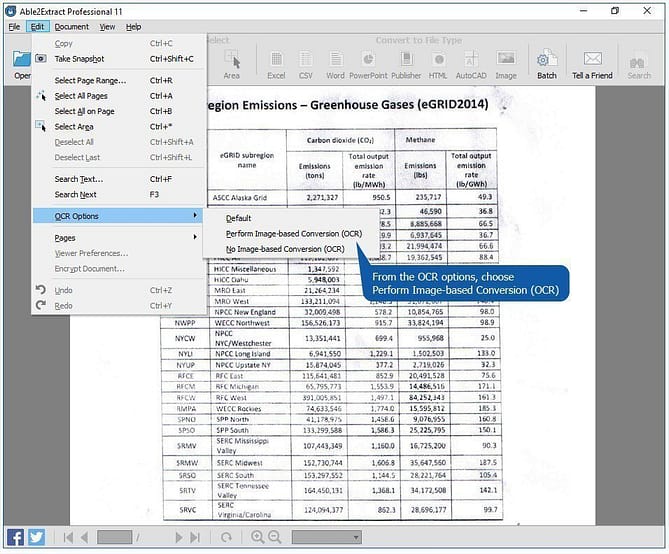Open the Twitter share icon
Image resolution: width=669 pixels, height=554 pixels.
coord(37,537)
